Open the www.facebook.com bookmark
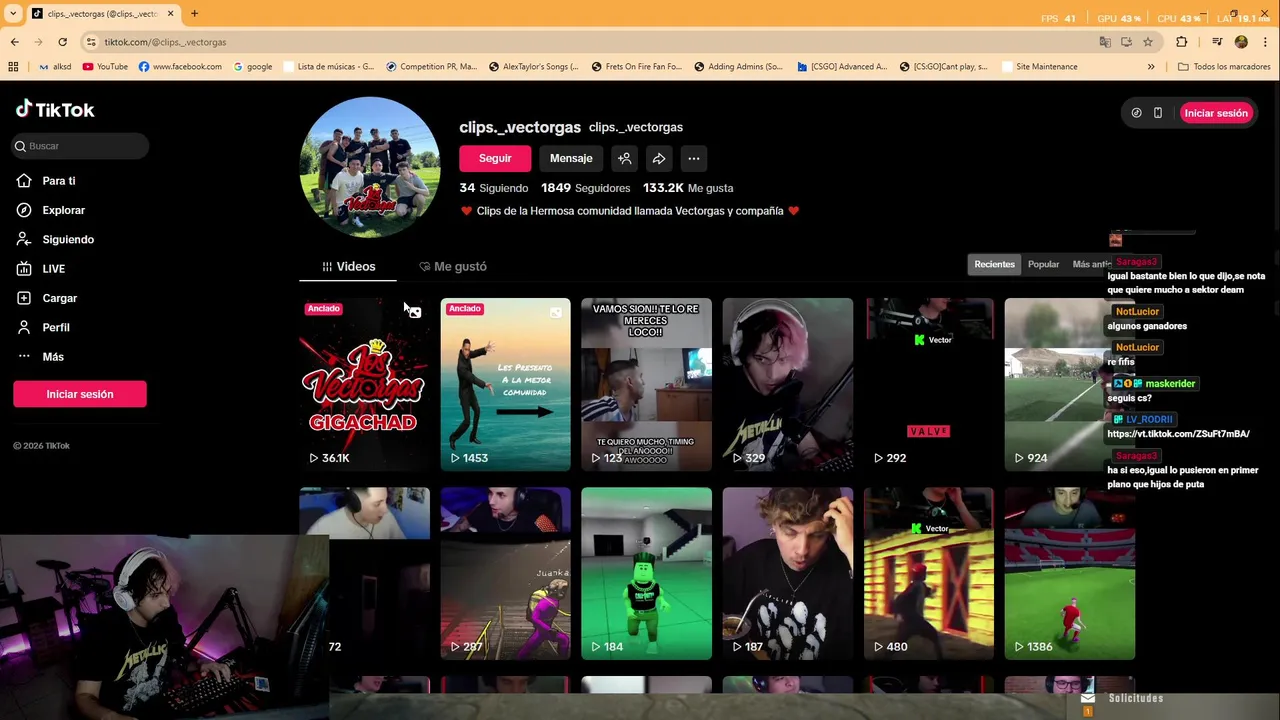 (x=180, y=67)
